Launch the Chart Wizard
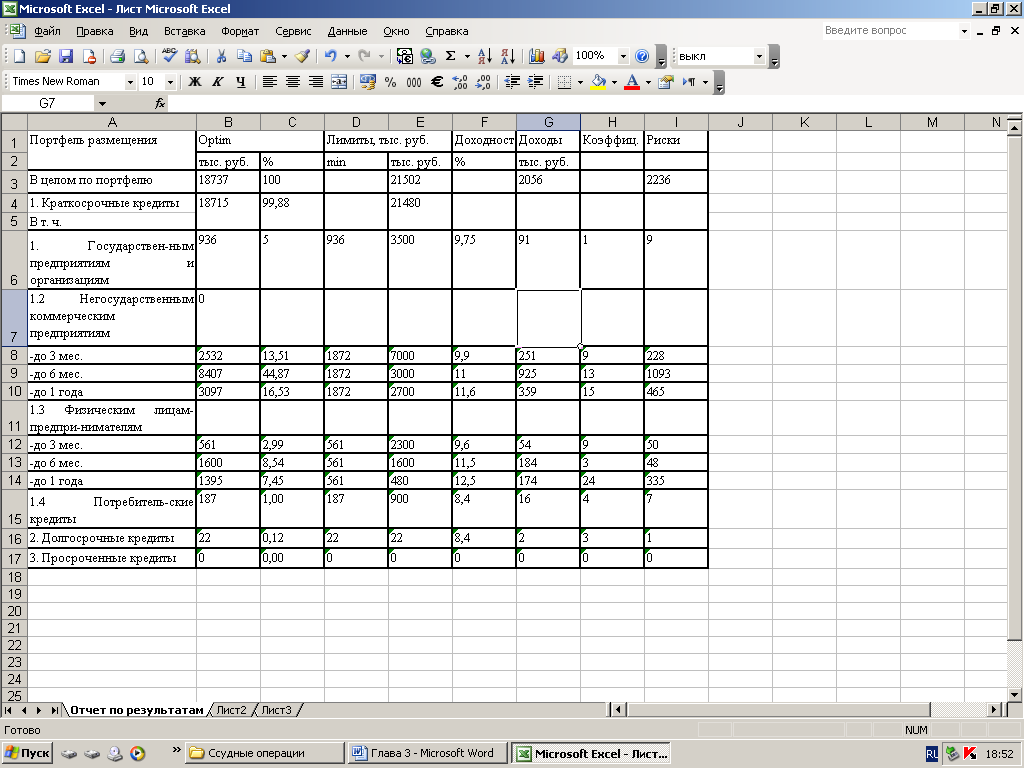Image resolution: width=1024 pixels, height=768 pixels. [x=536, y=57]
